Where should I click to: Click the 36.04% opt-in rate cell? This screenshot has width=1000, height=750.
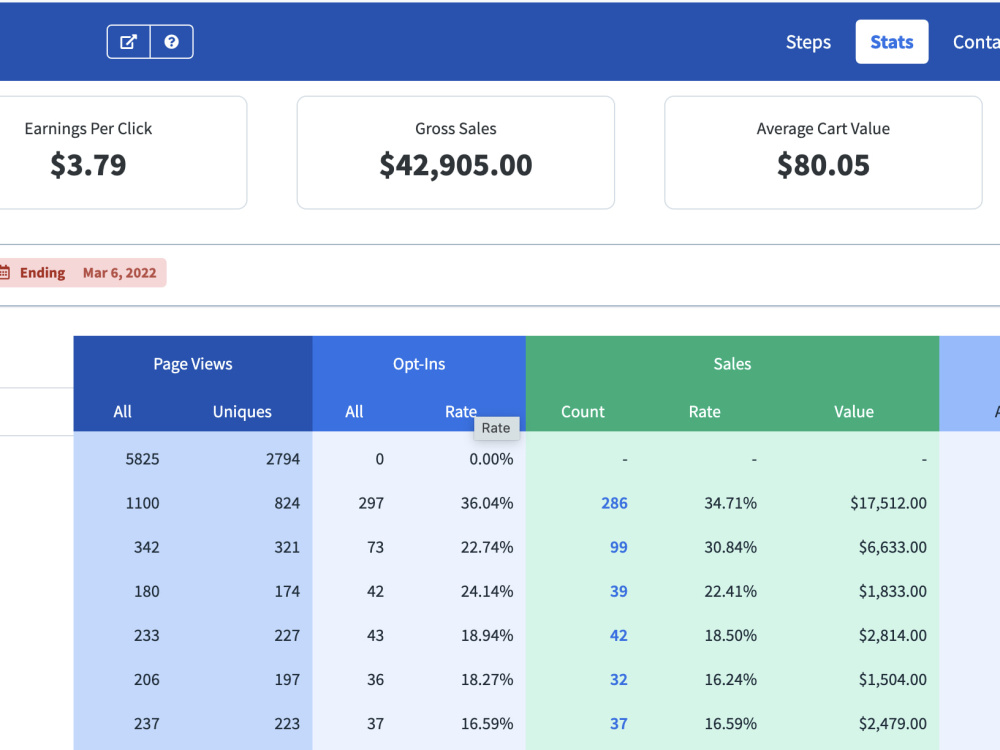[x=487, y=503]
